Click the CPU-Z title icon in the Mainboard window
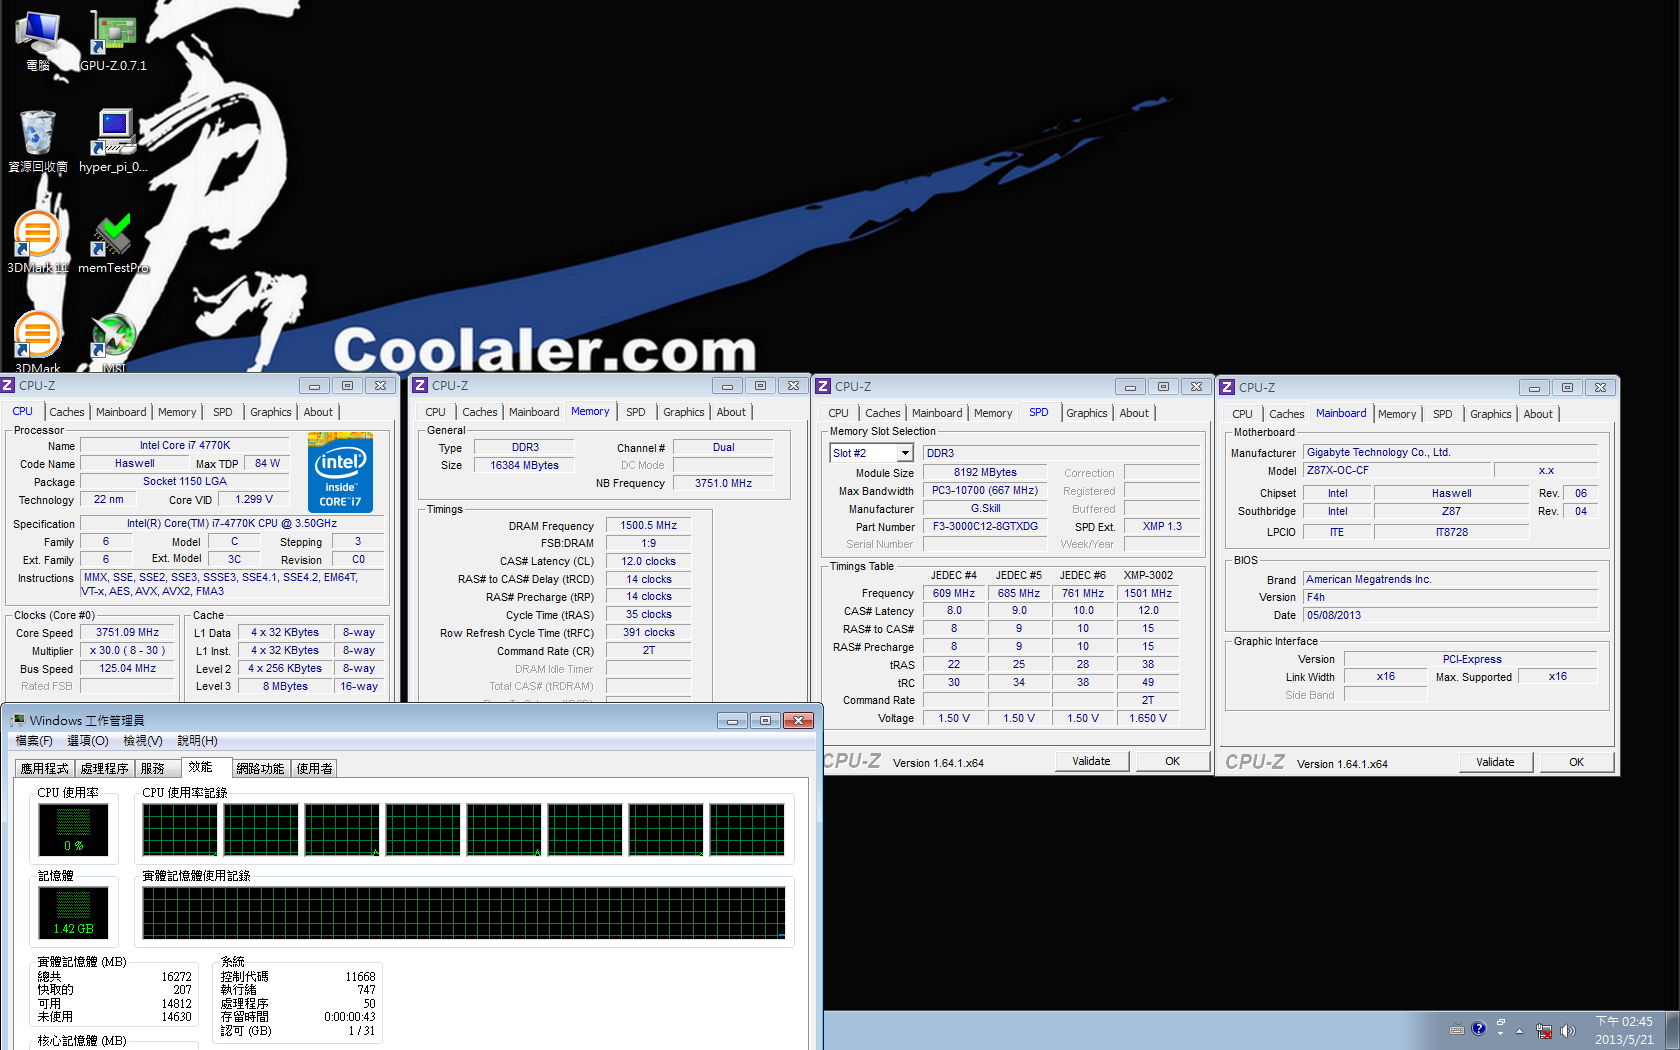The image size is (1680, 1050). coord(1227,387)
